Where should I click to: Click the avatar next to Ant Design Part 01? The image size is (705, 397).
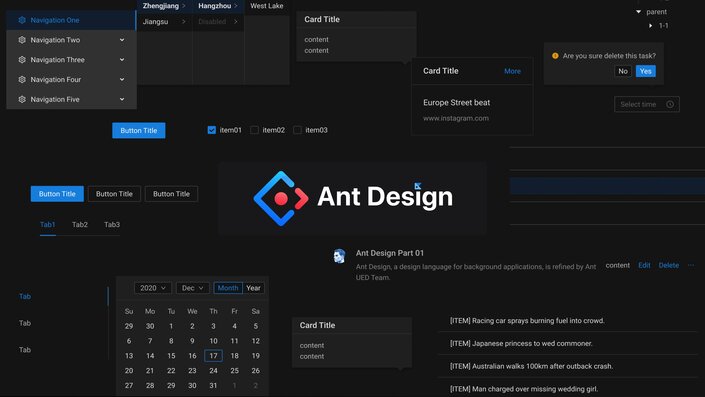(339, 256)
